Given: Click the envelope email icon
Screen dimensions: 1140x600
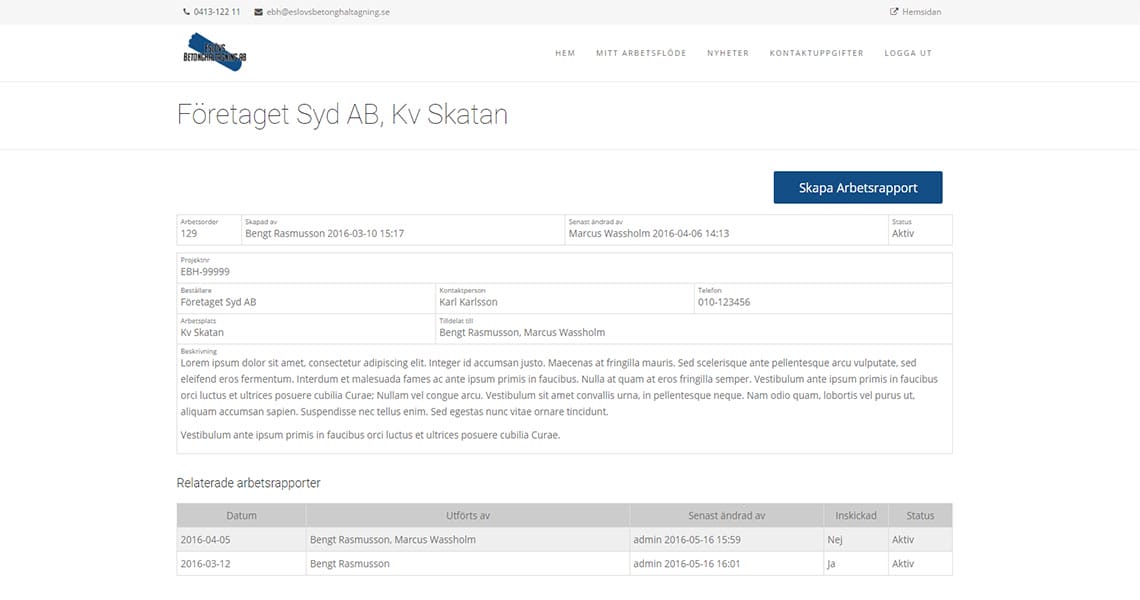Looking at the screenshot, I should pos(258,12).
